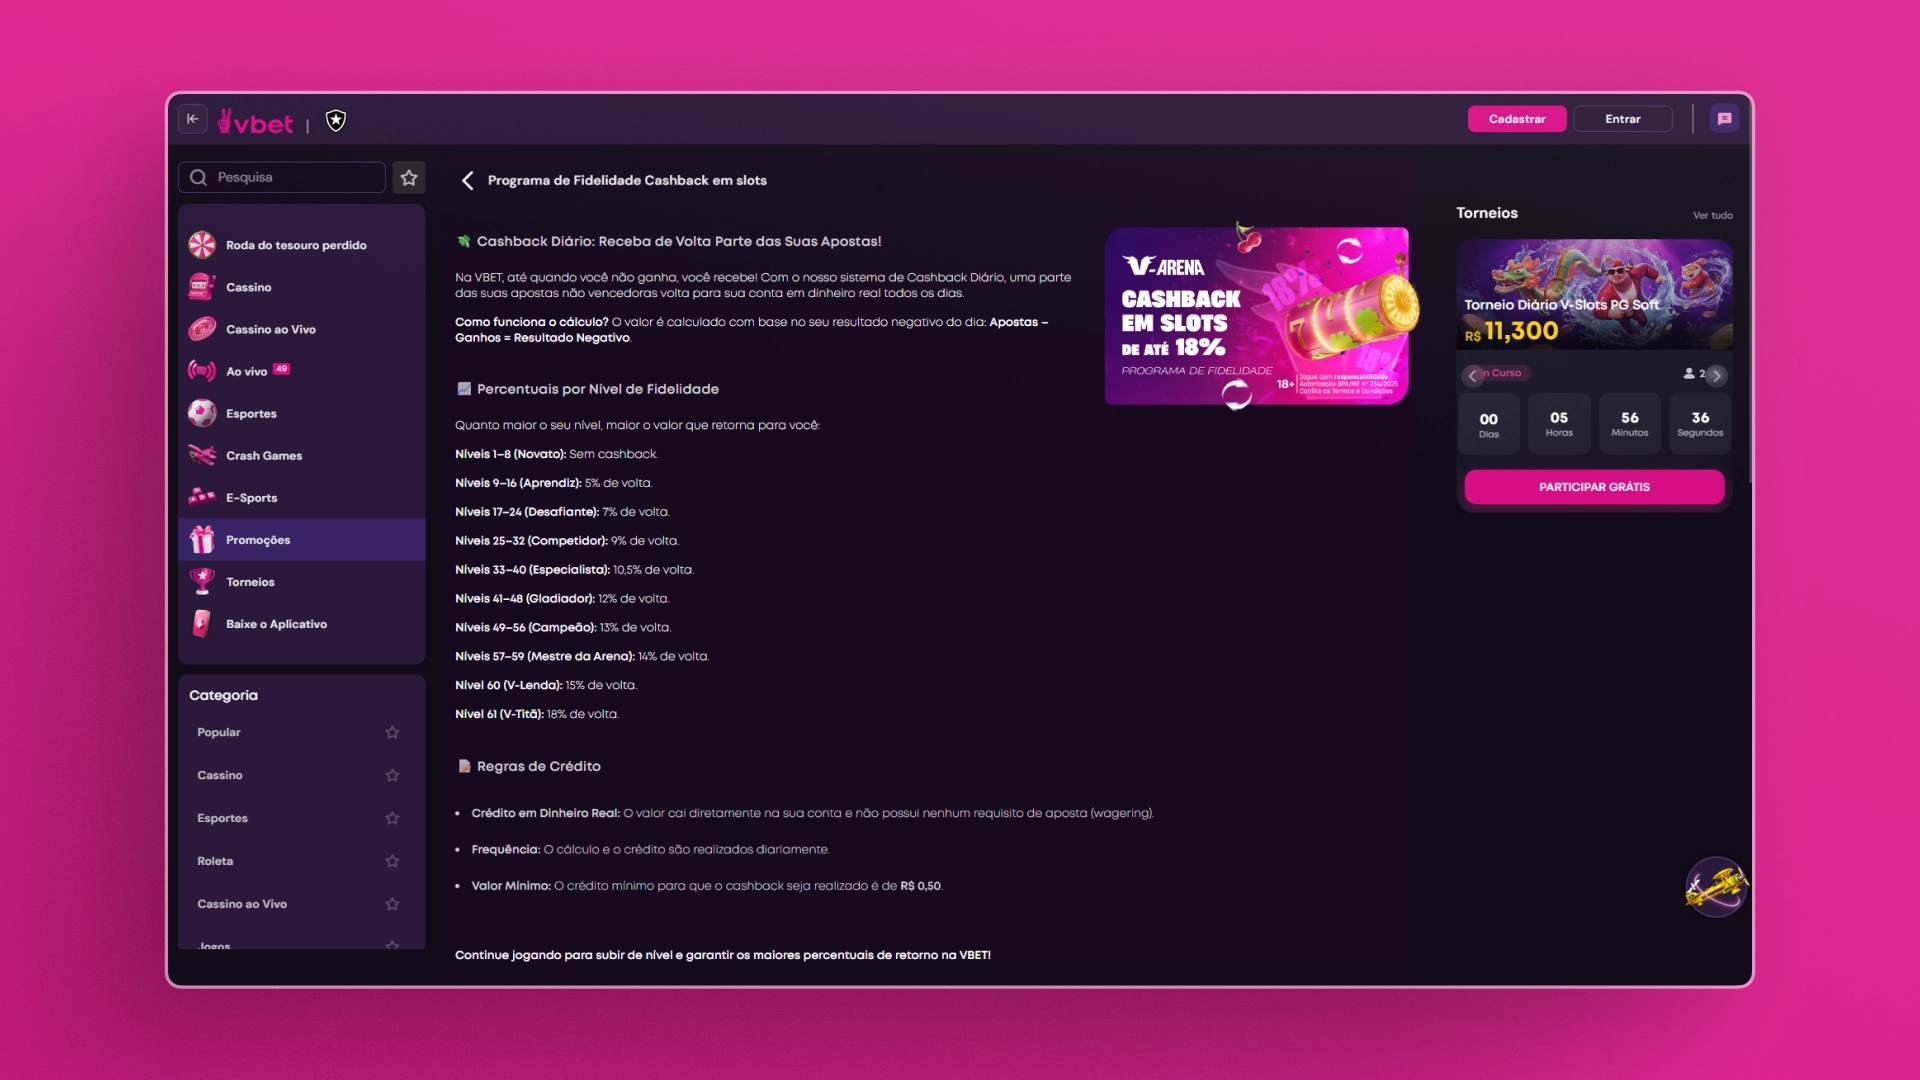Open the Torneios menu item

tap(301, 581)
